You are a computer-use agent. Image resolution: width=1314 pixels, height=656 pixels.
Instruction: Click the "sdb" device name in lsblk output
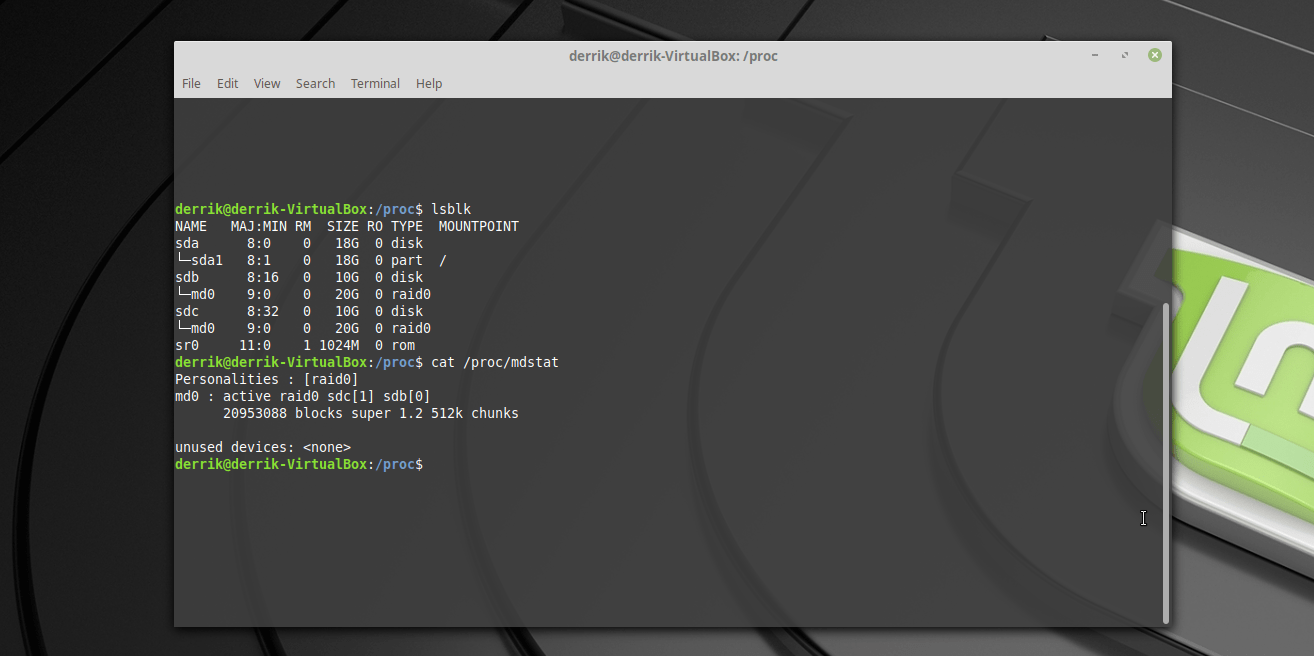pyautogui.click(x=187, y=277)
